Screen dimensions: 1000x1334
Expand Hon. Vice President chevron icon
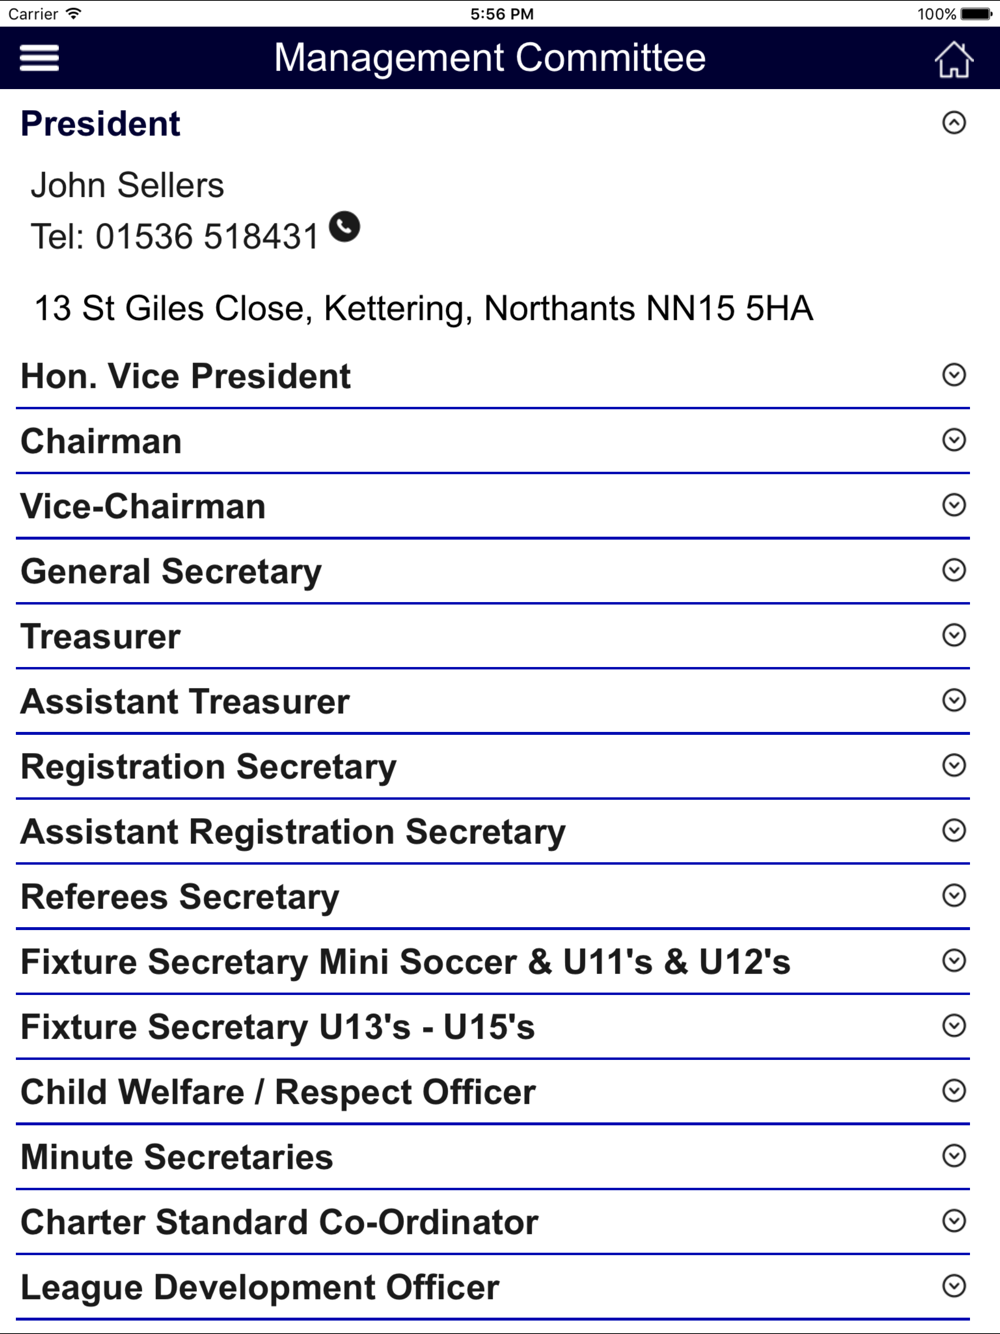coord(954,375)
